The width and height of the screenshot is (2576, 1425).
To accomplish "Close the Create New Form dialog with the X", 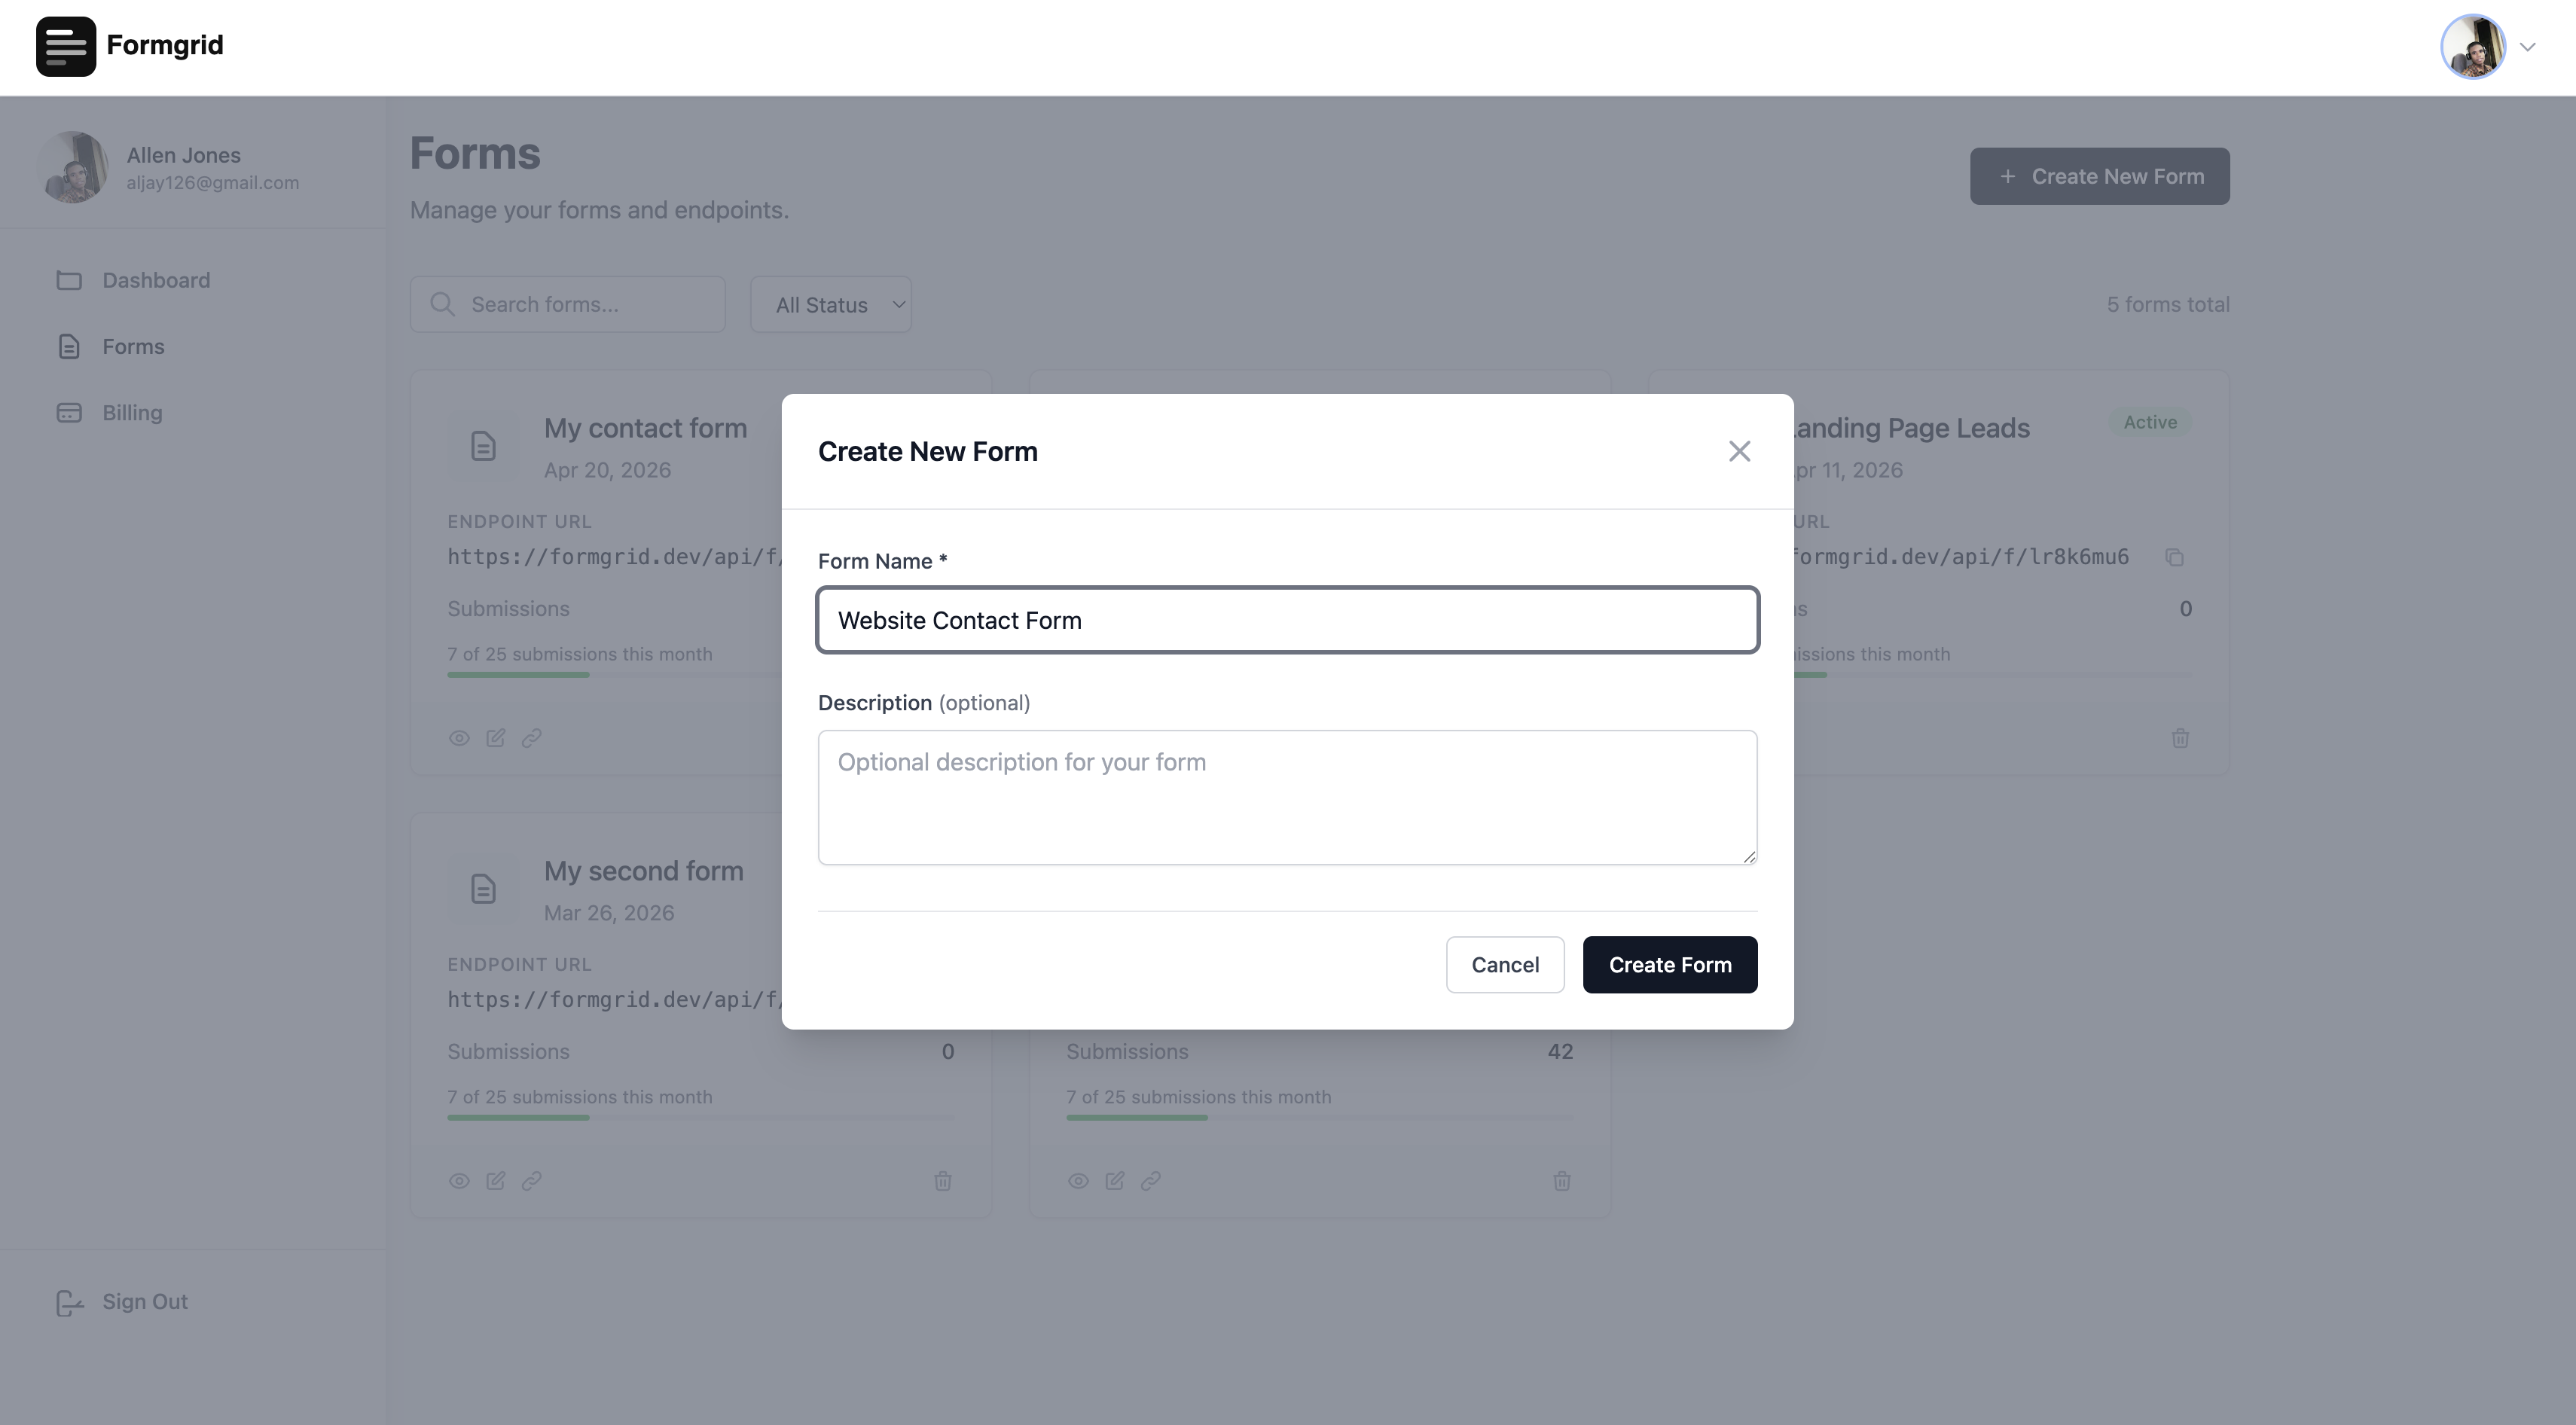I will point(1739,451).
